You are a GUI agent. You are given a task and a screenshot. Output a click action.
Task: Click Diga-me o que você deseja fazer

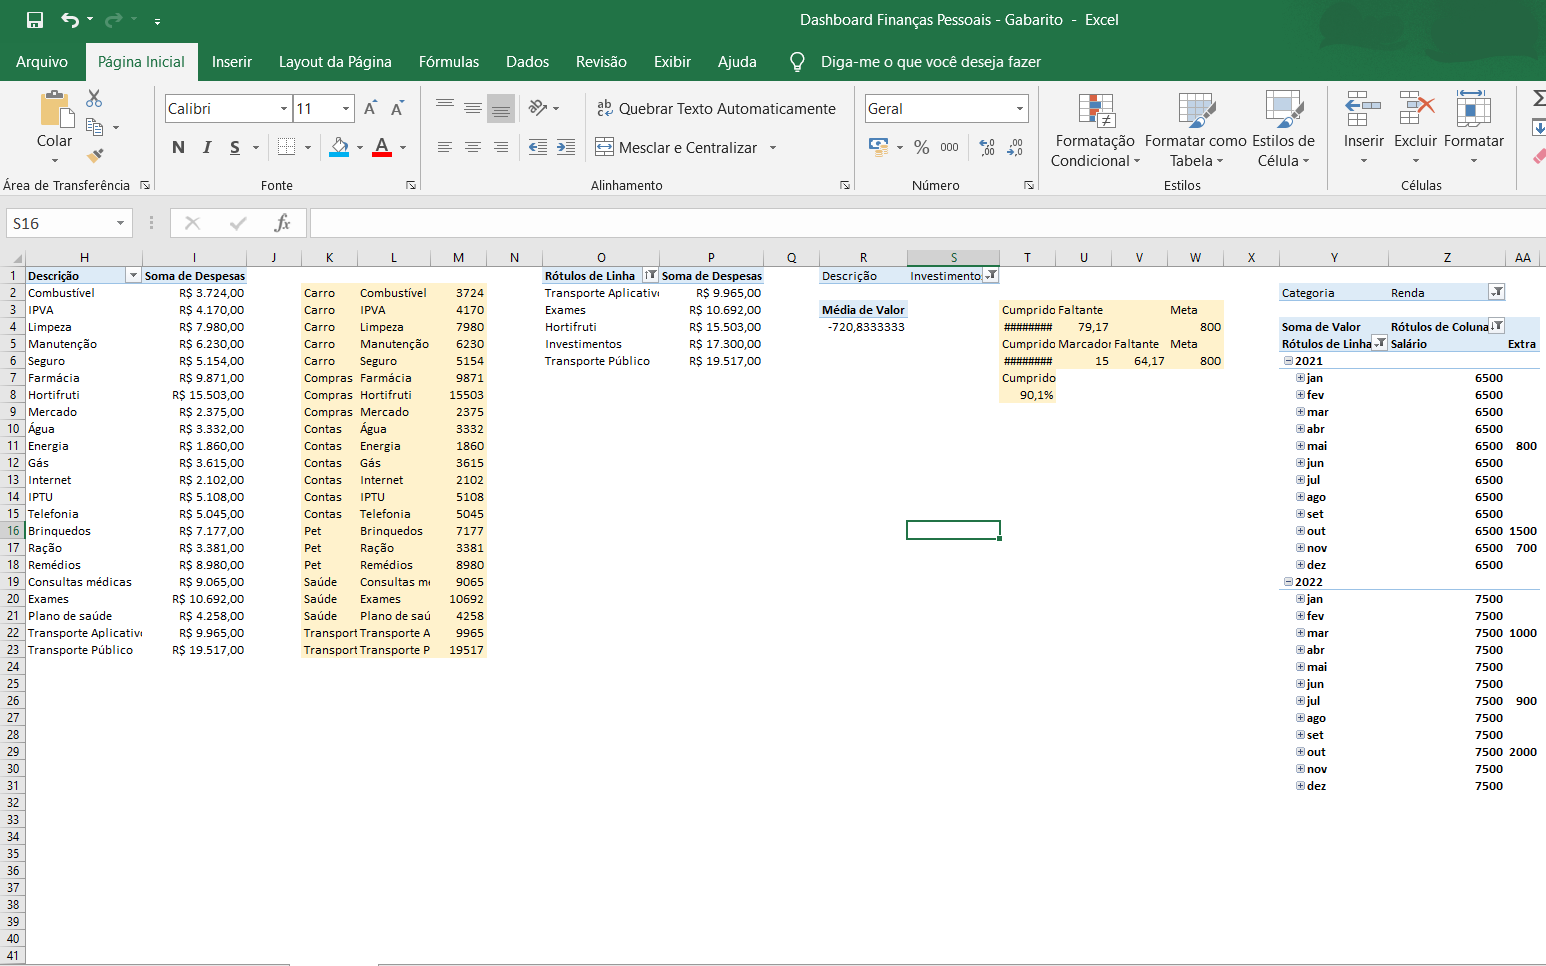click(x=931, y=62)
